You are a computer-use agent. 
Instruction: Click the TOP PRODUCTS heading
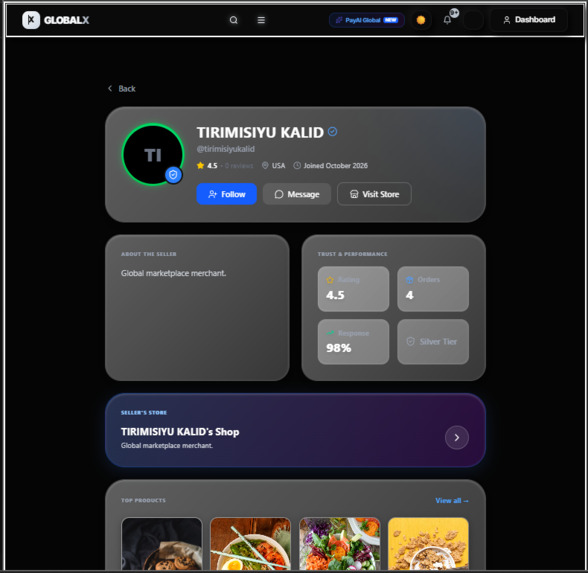coord(143,500)
